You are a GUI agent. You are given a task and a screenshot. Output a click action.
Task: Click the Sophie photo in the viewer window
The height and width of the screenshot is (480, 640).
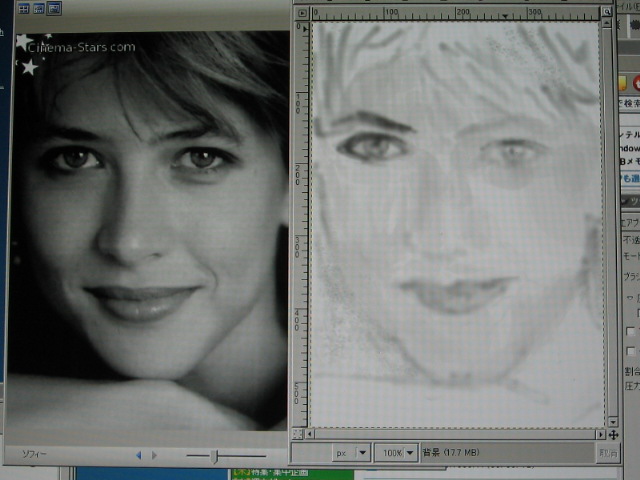[x=149, y=231]
